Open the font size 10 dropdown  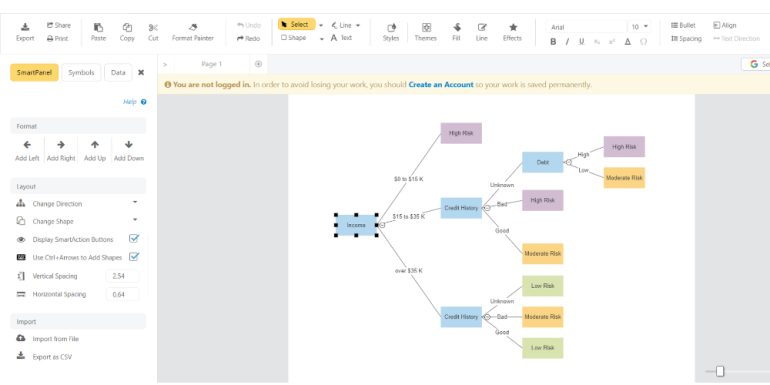(x=640, y=27)
